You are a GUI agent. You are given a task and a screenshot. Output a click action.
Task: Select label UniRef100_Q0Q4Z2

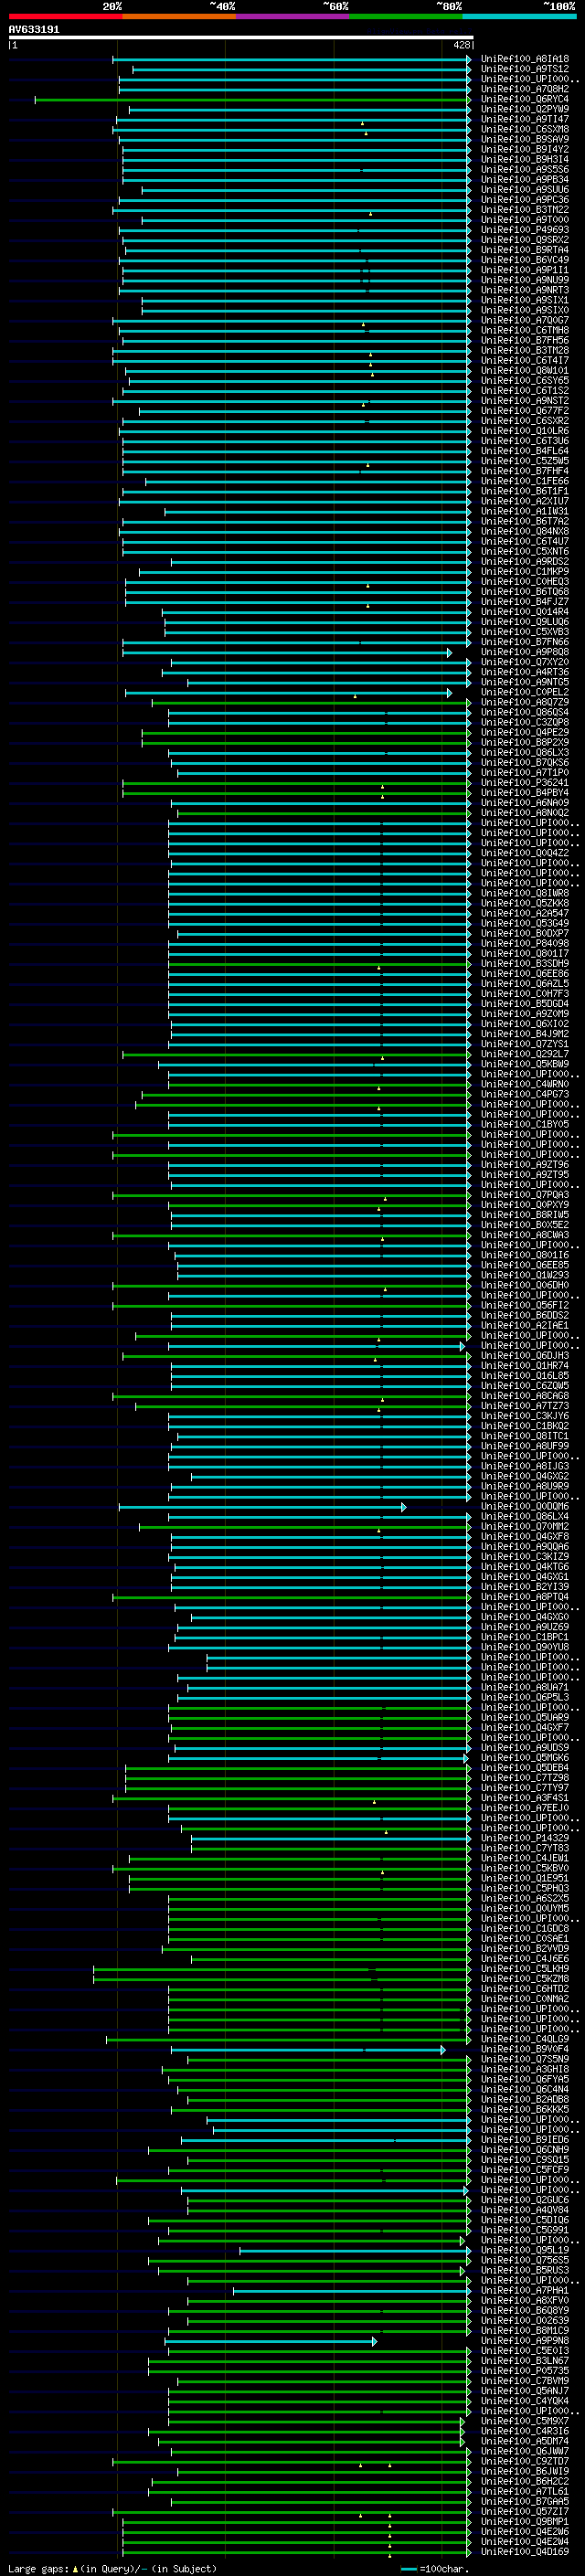(x=525, y=853)
